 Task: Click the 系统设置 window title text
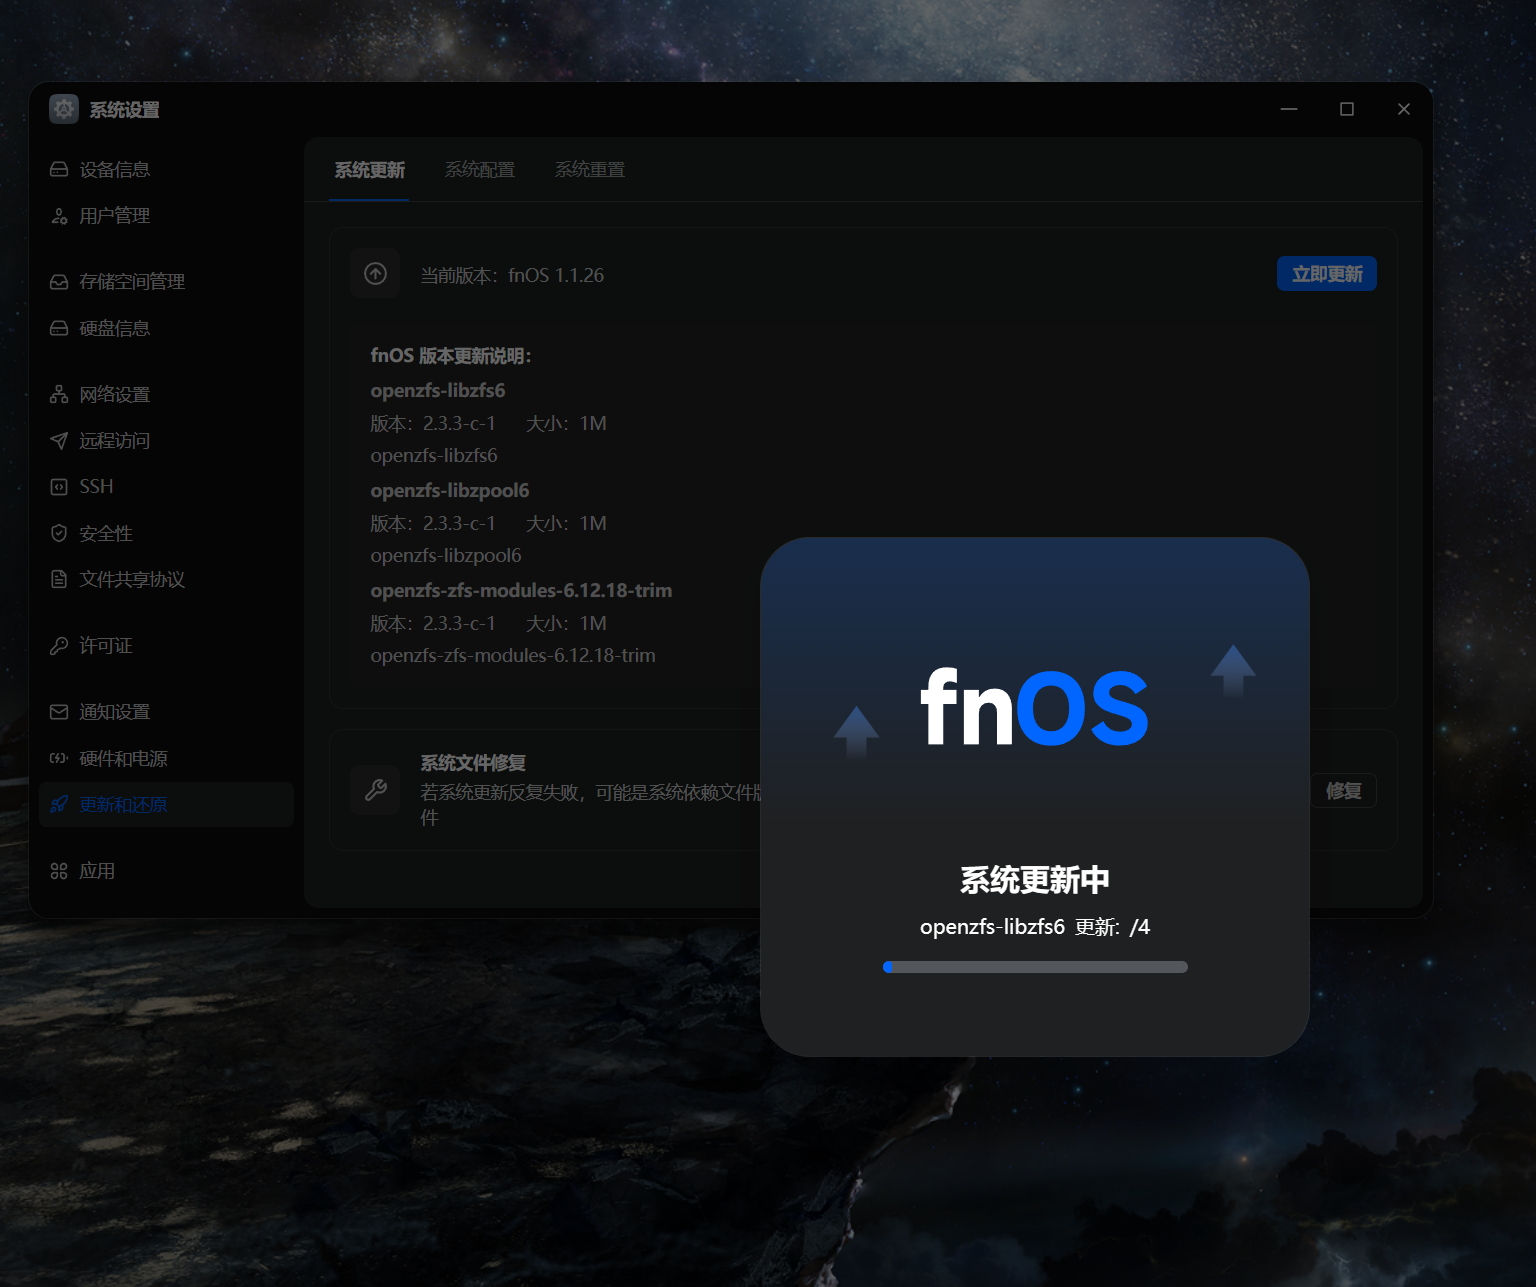point(125,110)
